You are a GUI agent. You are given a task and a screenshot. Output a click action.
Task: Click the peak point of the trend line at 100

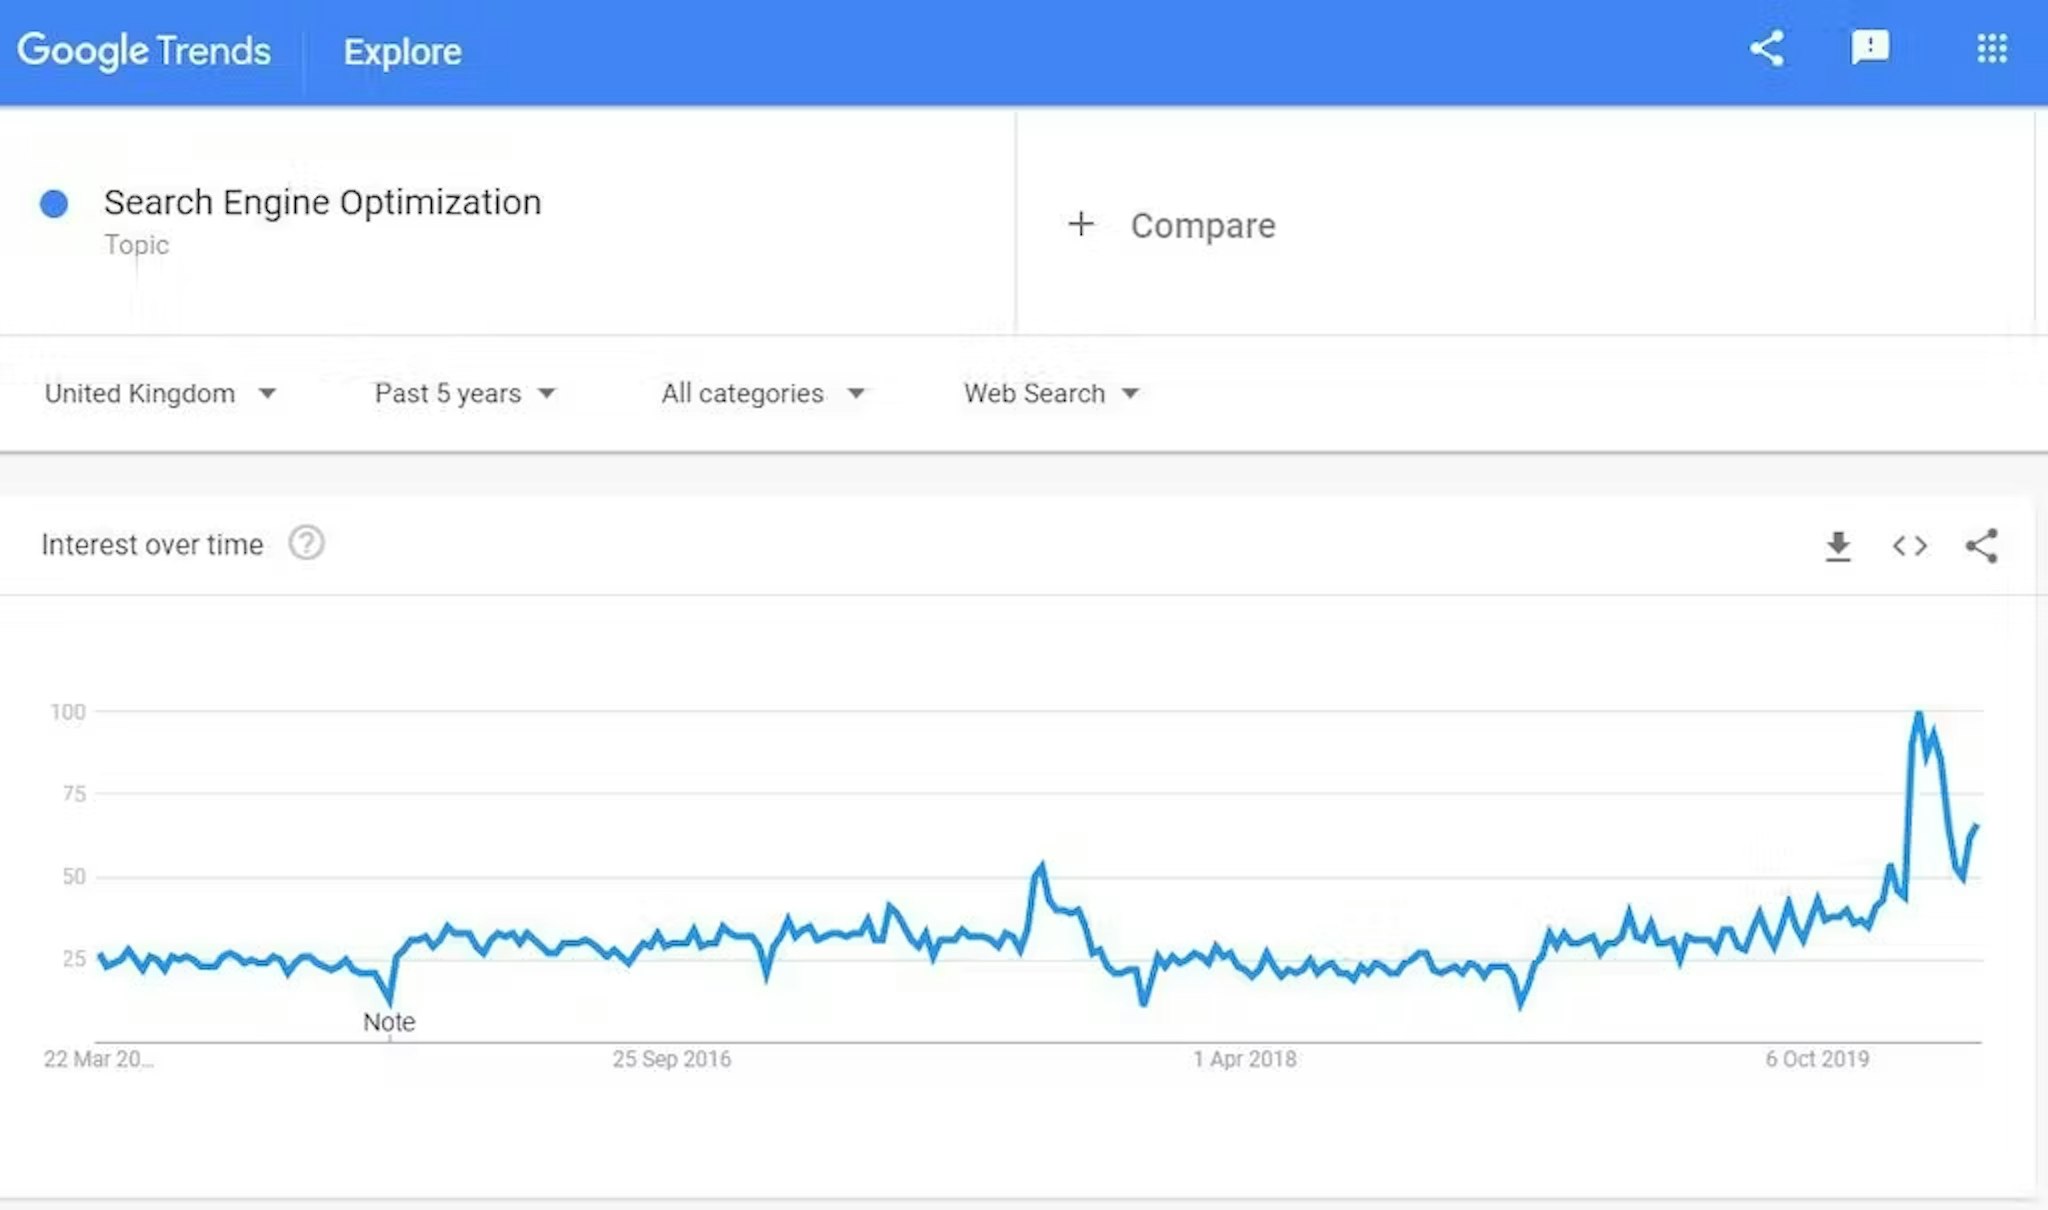pyautogui.click(x=1918, y=713)
